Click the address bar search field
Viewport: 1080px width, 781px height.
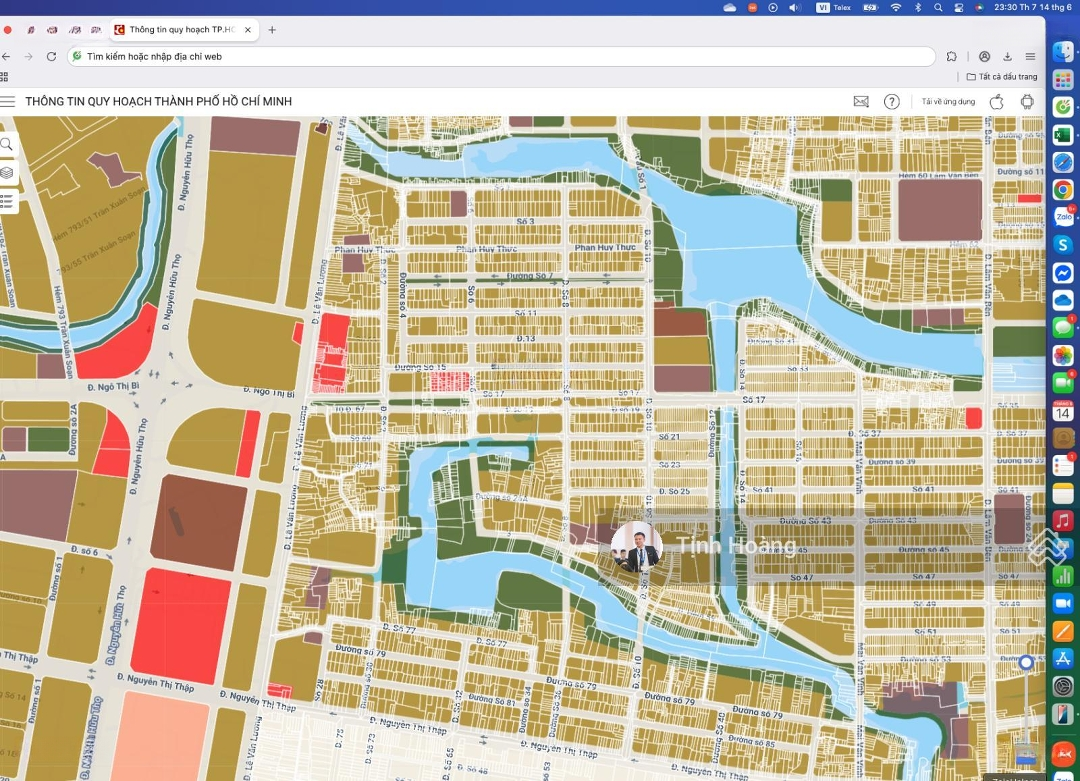click(x=500, y=57)
